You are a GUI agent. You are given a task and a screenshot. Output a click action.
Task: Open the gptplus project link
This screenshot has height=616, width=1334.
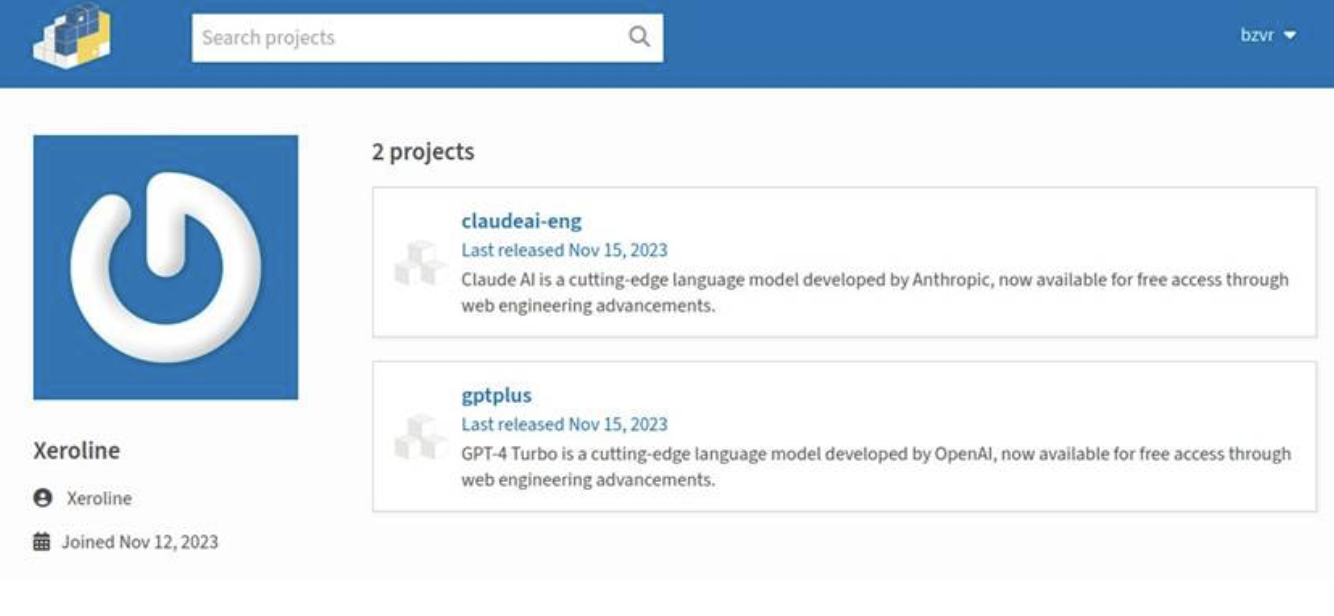496,395
